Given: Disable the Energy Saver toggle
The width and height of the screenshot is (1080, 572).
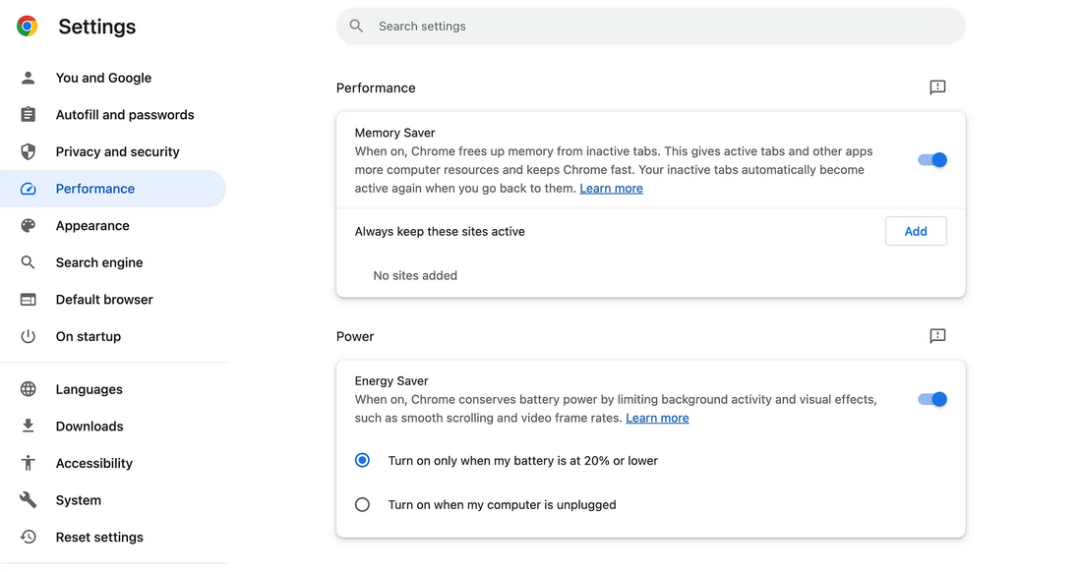Looking at the screenshot, I should click(x=932, y=399).
